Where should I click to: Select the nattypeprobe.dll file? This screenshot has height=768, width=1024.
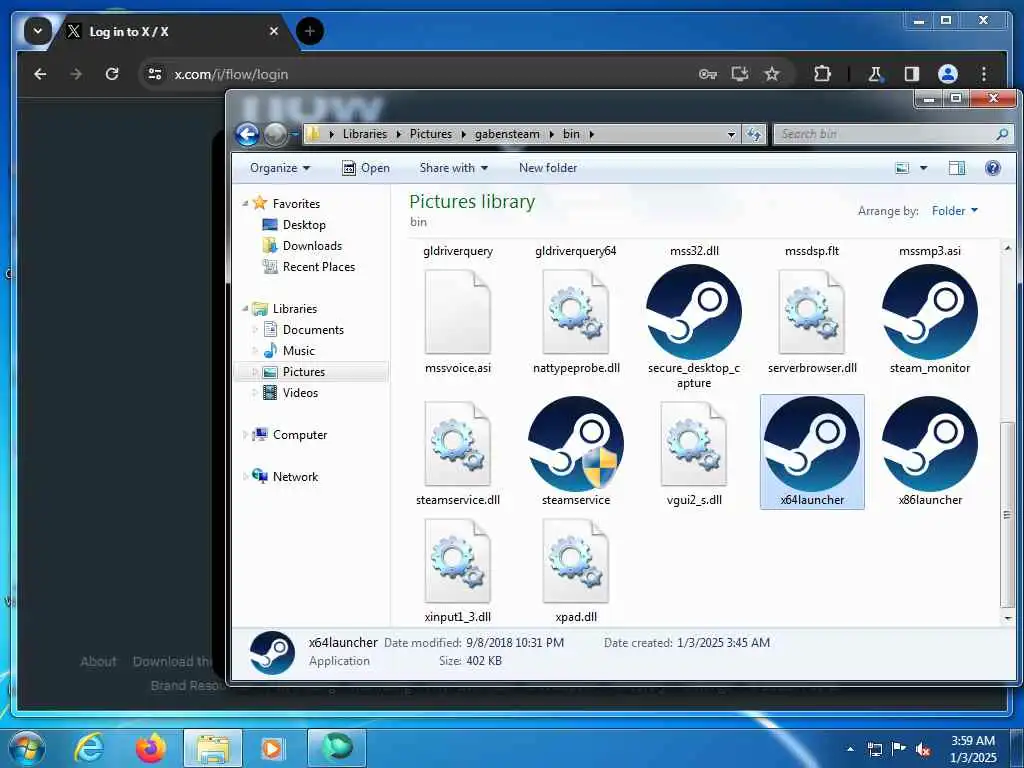(x=575, y=321)
